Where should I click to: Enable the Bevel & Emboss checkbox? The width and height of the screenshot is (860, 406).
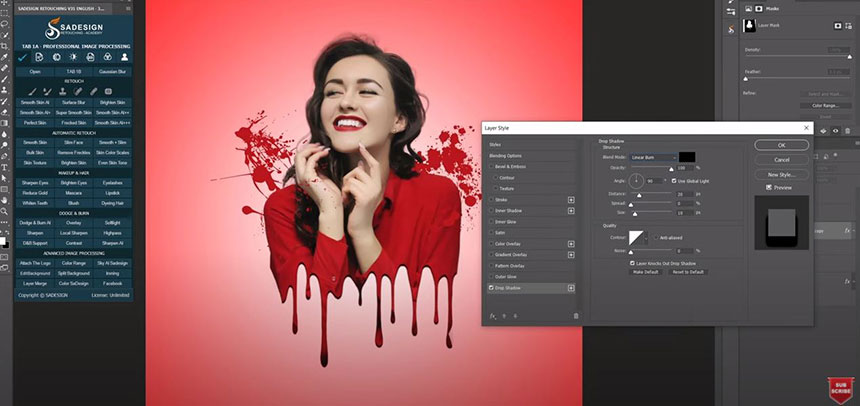point(491,166)
